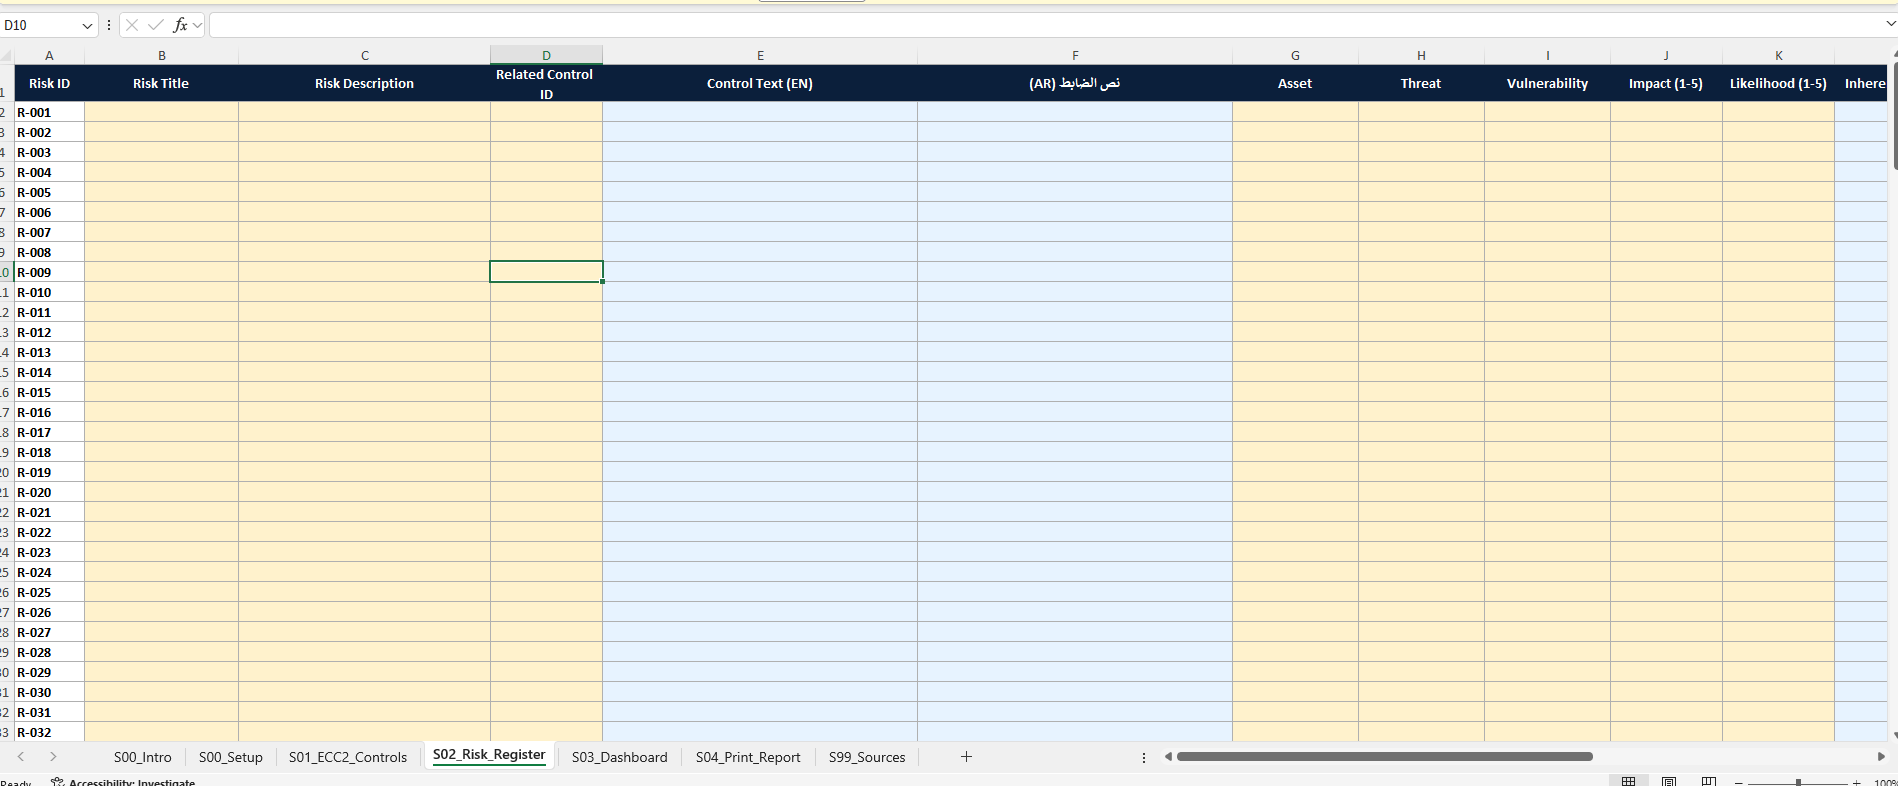Screen dimensions: 1898x786
Task: Switch to Page Break Preview icon
Action: 1709,781
